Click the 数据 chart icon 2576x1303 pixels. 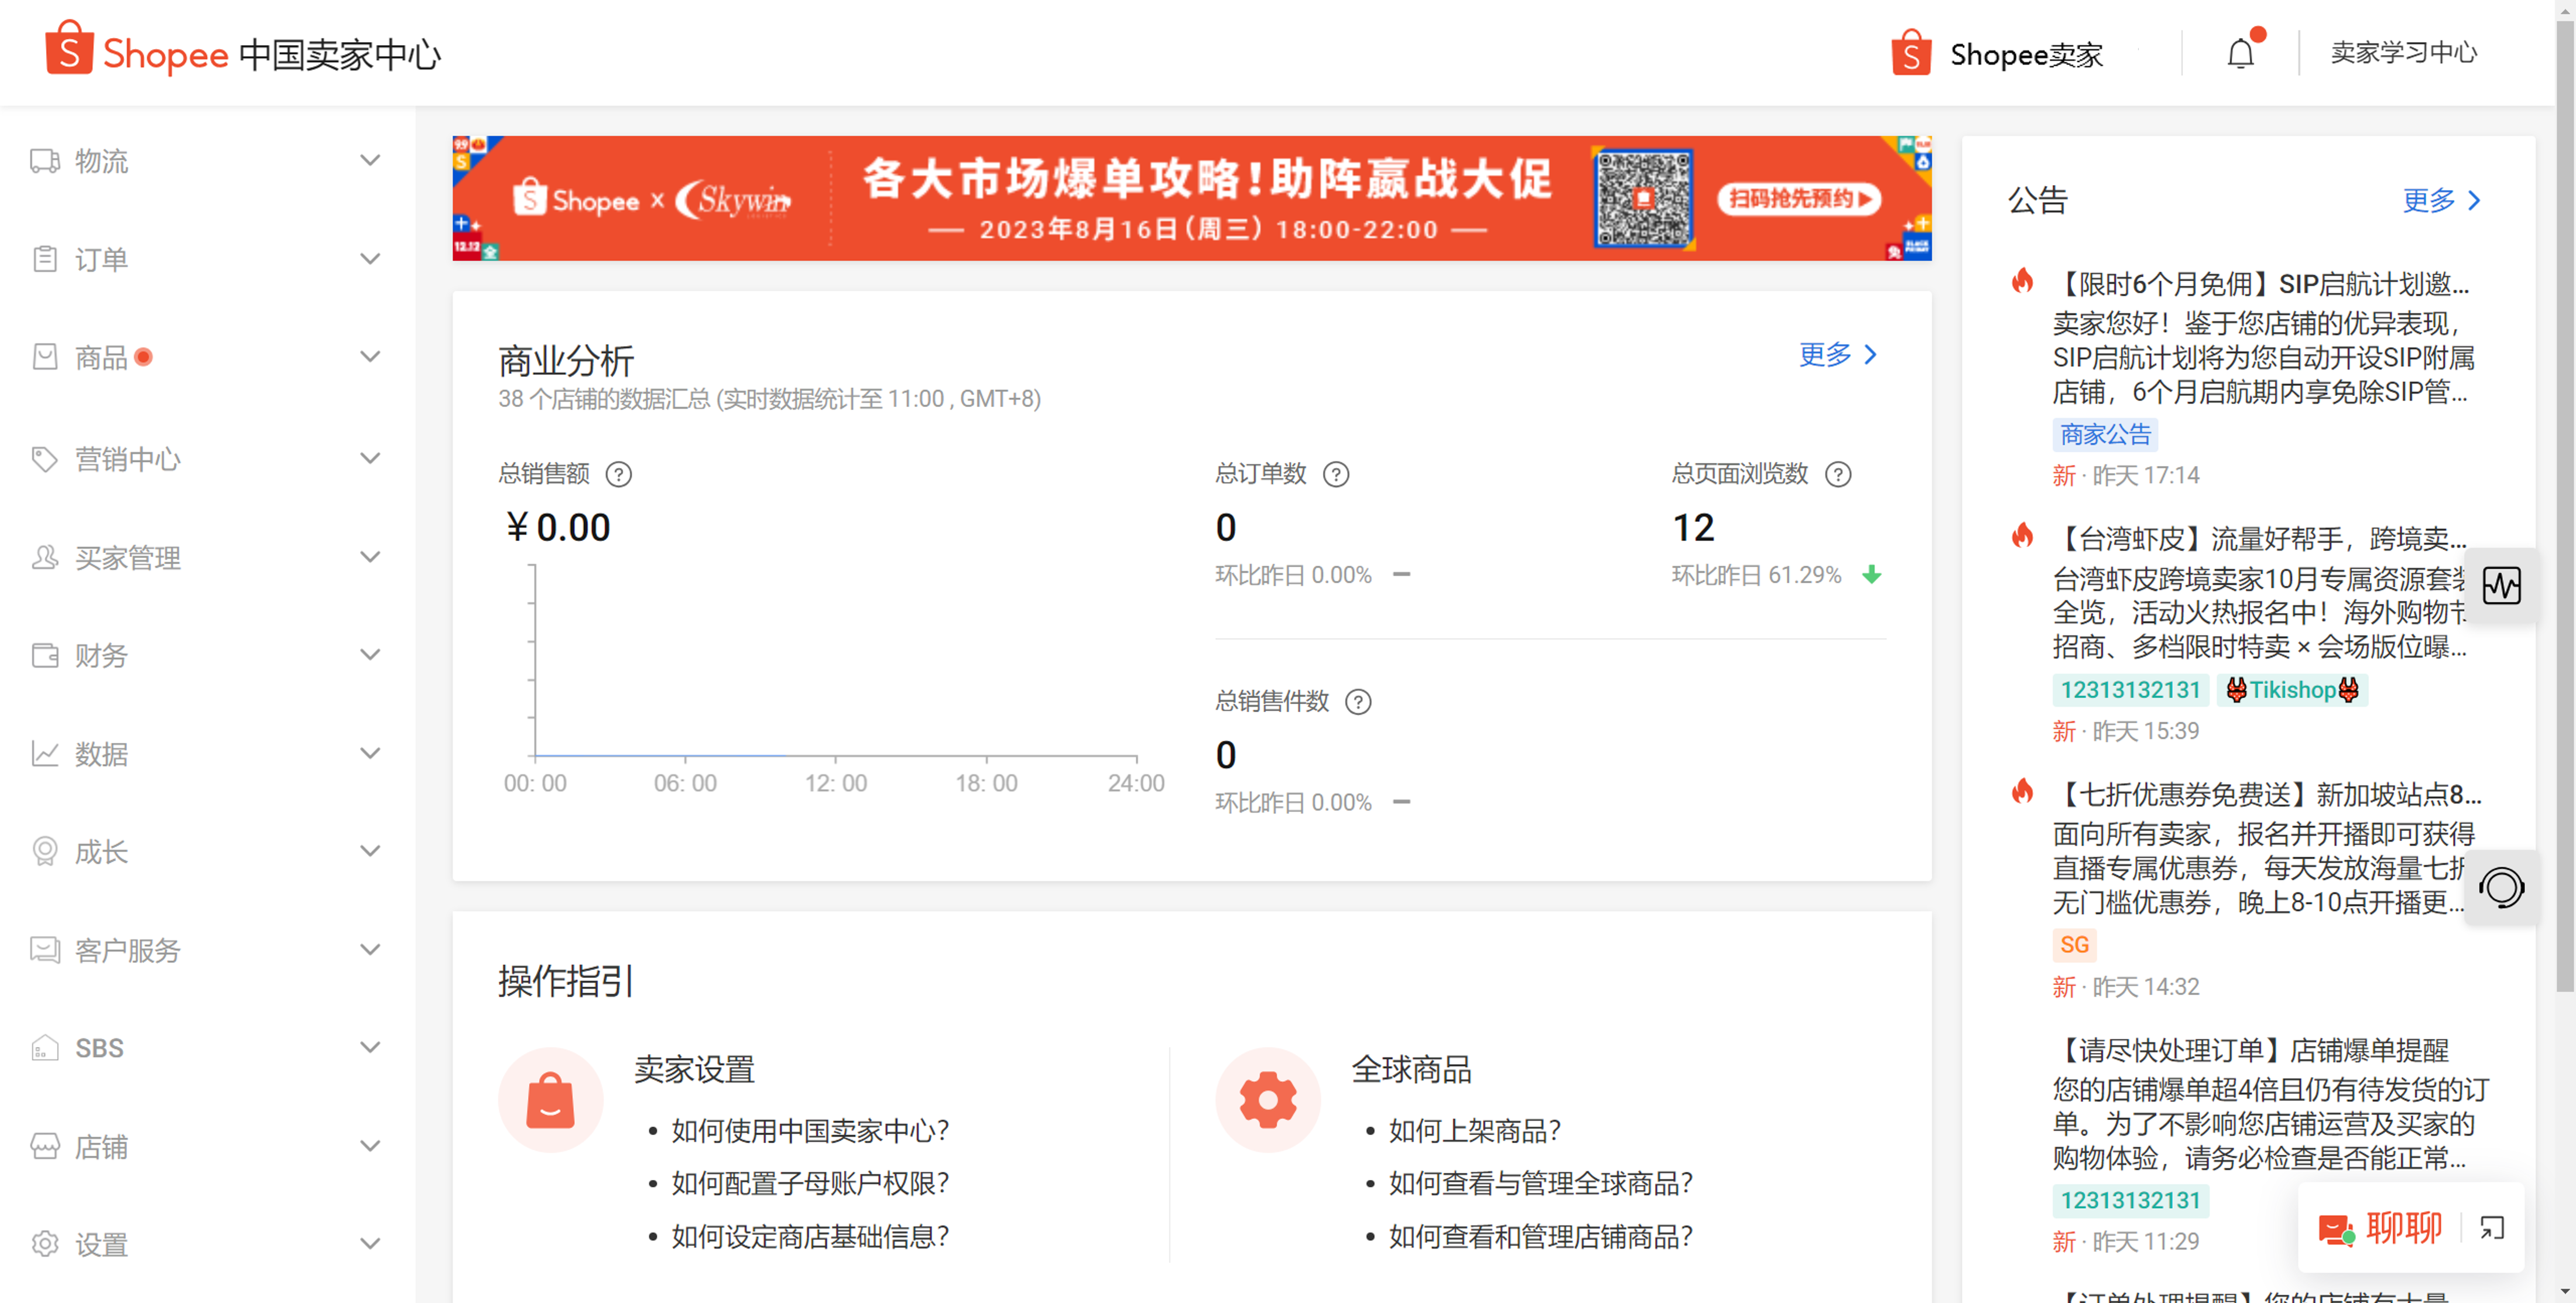[45, 753]
